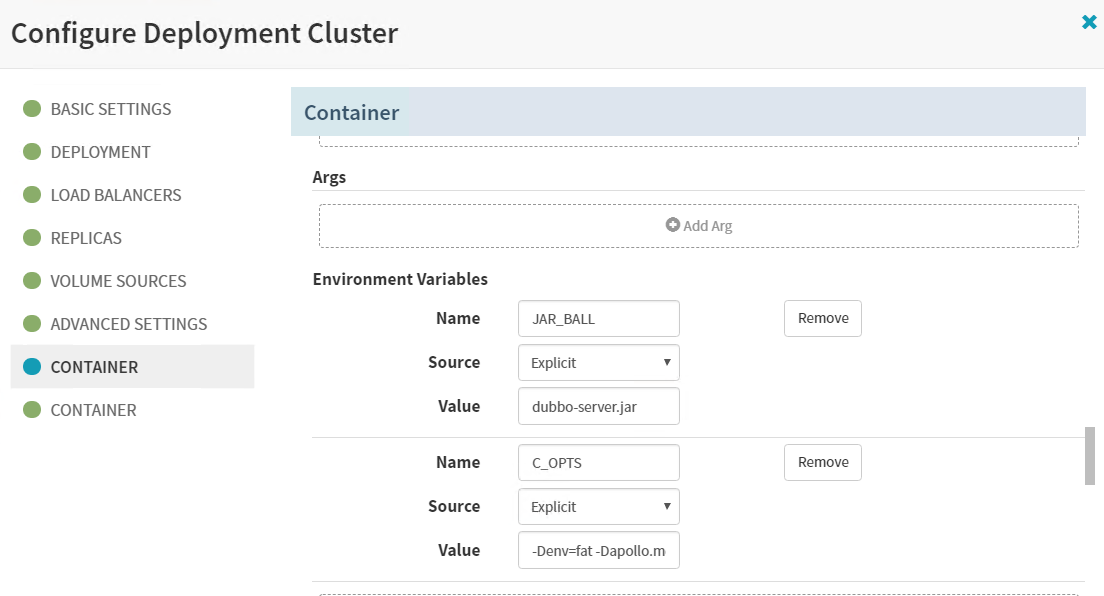Open the Source dropdown for JAR_BALL
Image resolution: width=1104 pixels, height=596 pixels.
click(598, 362)
